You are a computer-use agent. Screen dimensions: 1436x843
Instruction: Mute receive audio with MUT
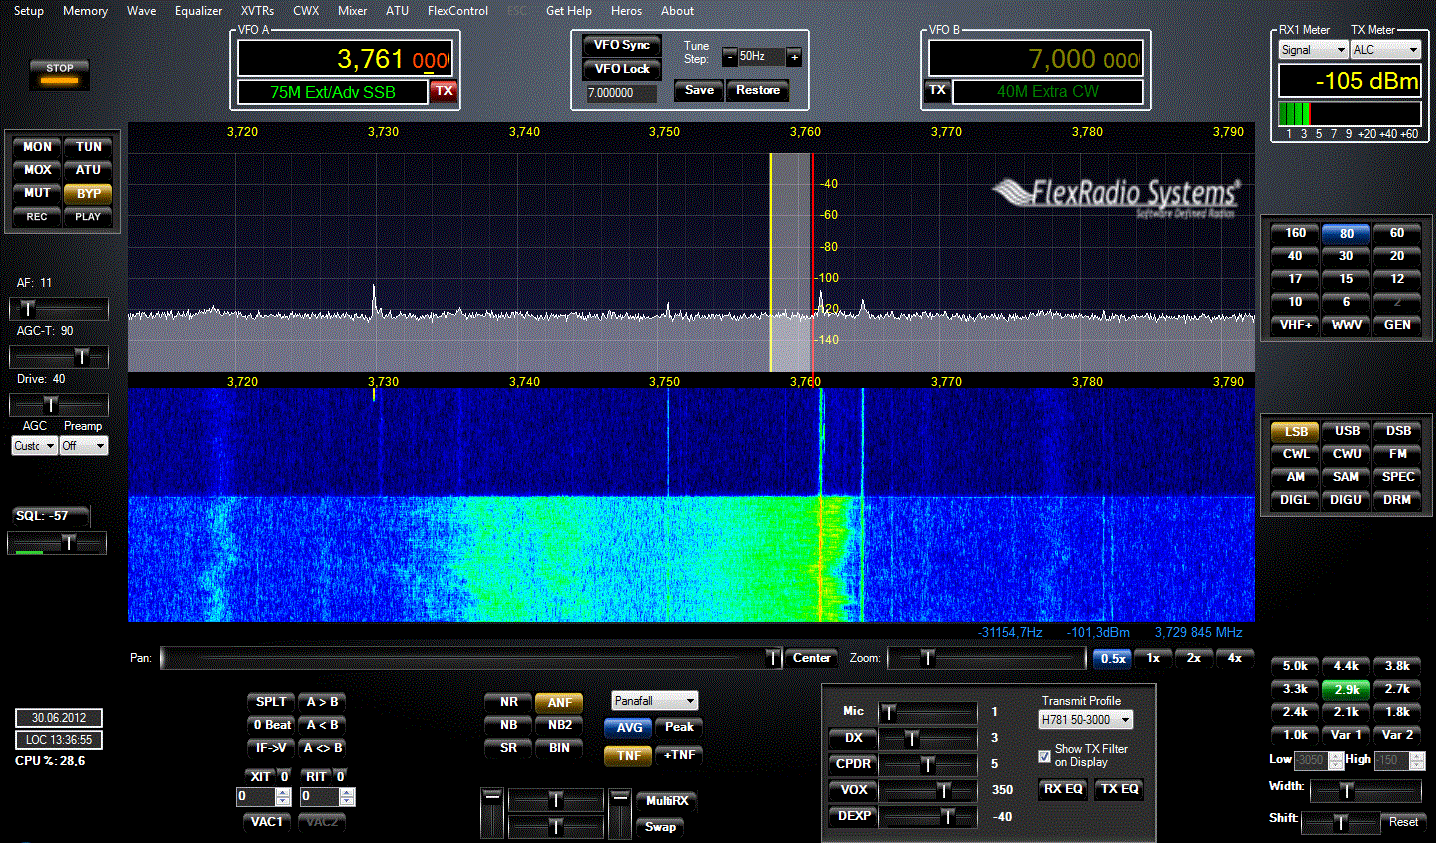click(36, 193)
